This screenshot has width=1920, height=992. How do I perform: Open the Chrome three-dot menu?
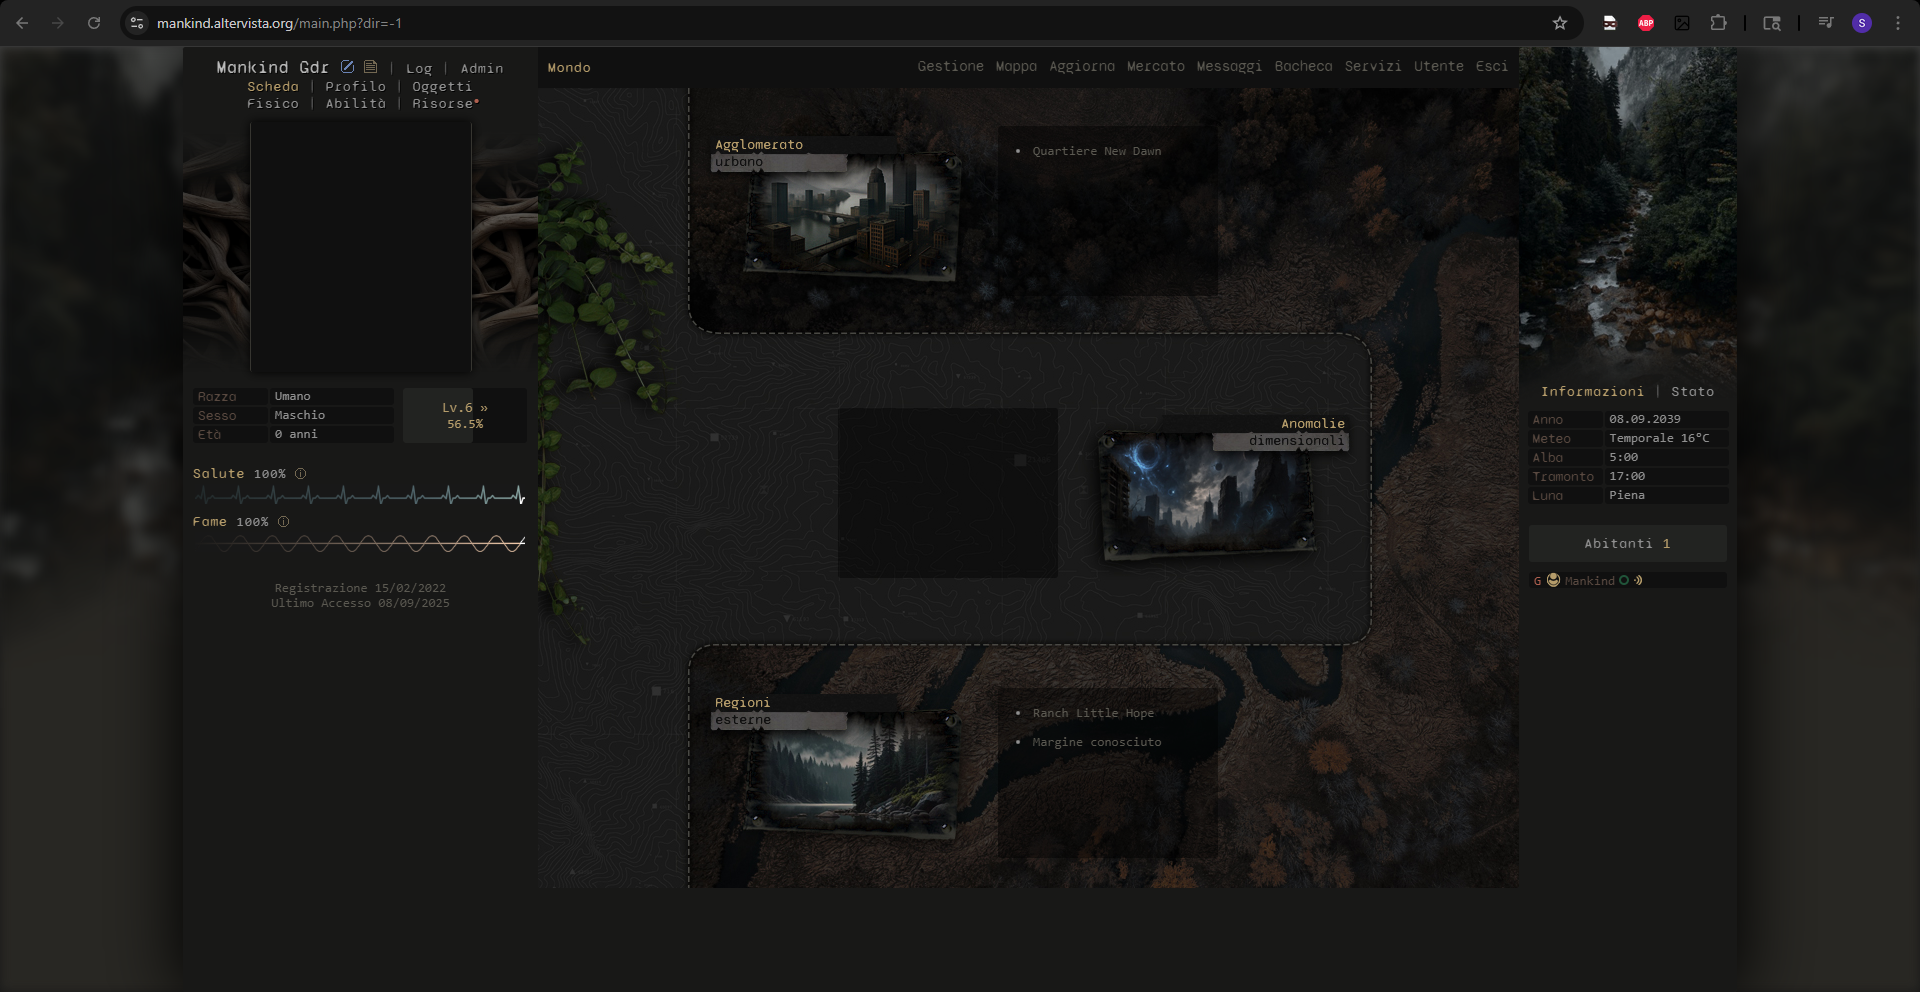click(x=1898, y=23)
